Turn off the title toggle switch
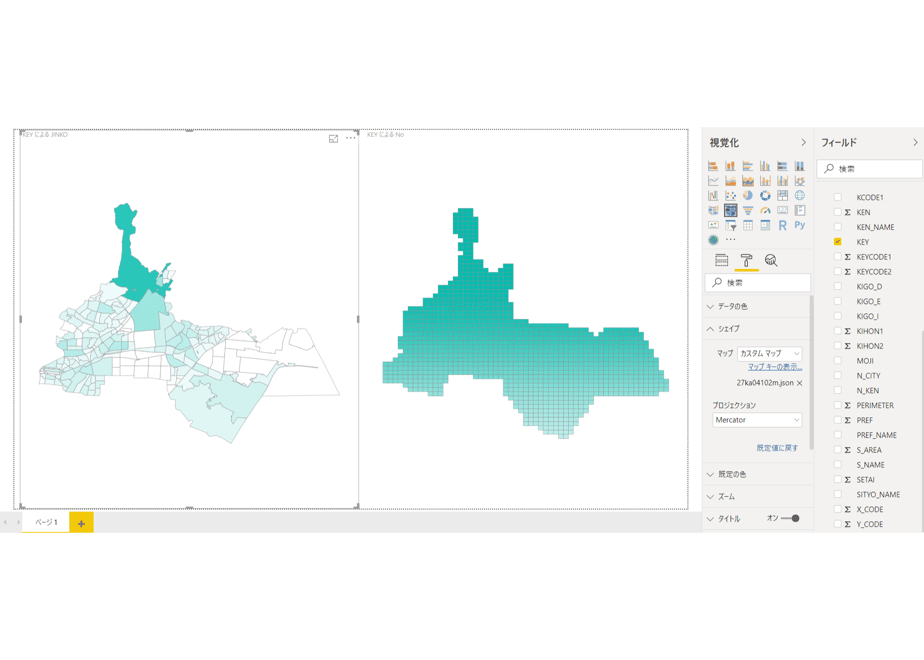Image resolution: width=924 pixels, height=660 pixels. coord(790,519)
